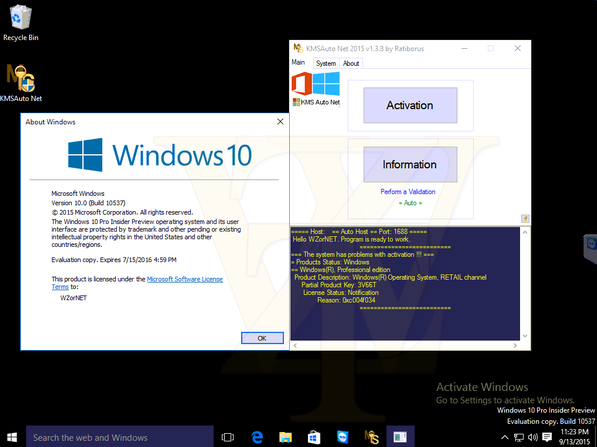
Task: Click the = Auto = mode label
Action: [410, 203]
